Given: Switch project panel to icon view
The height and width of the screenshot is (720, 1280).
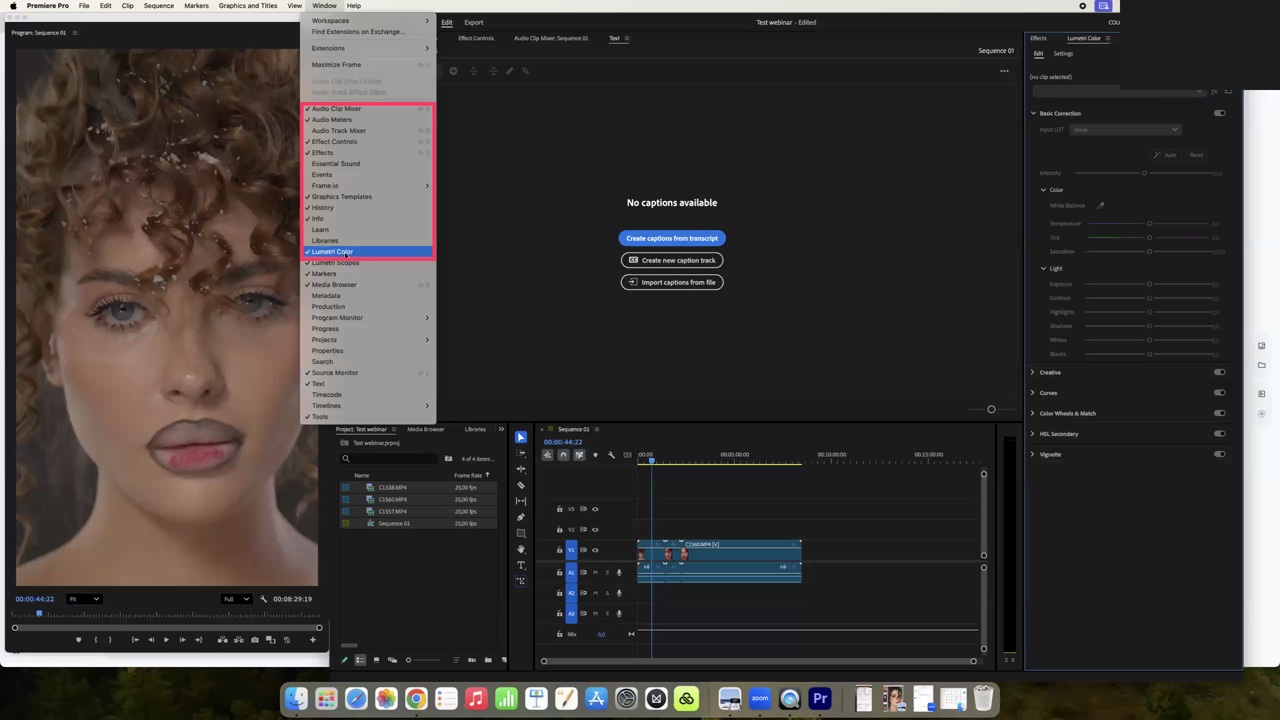Looking at the screenshot, I should [x=376, y=660].
